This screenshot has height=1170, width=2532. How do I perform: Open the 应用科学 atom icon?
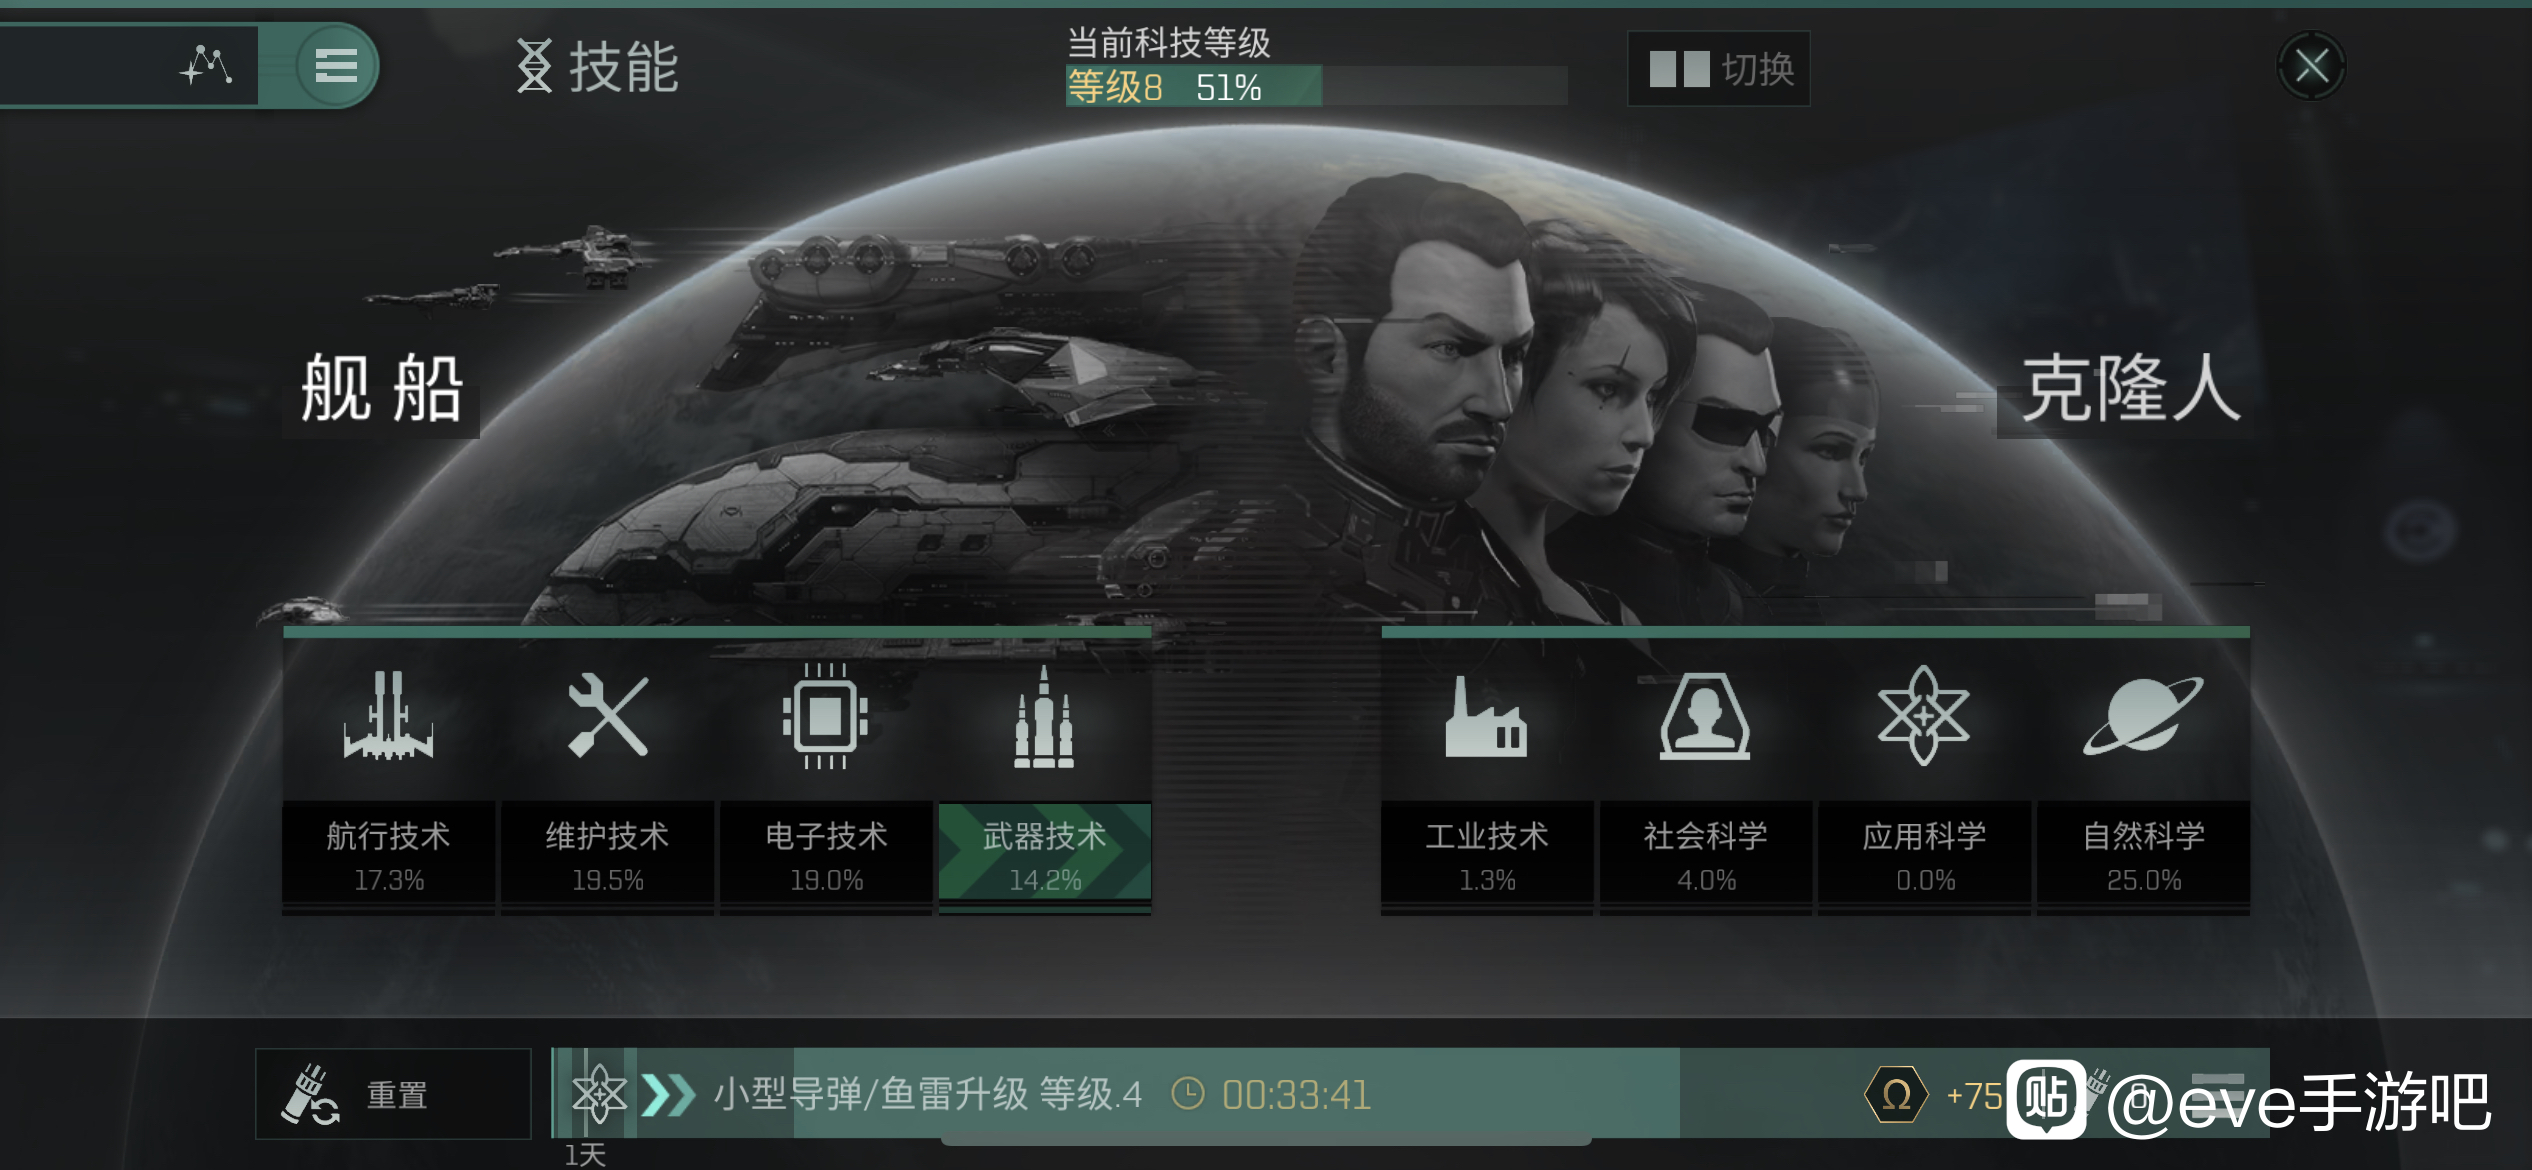[x=1923, y=716]
